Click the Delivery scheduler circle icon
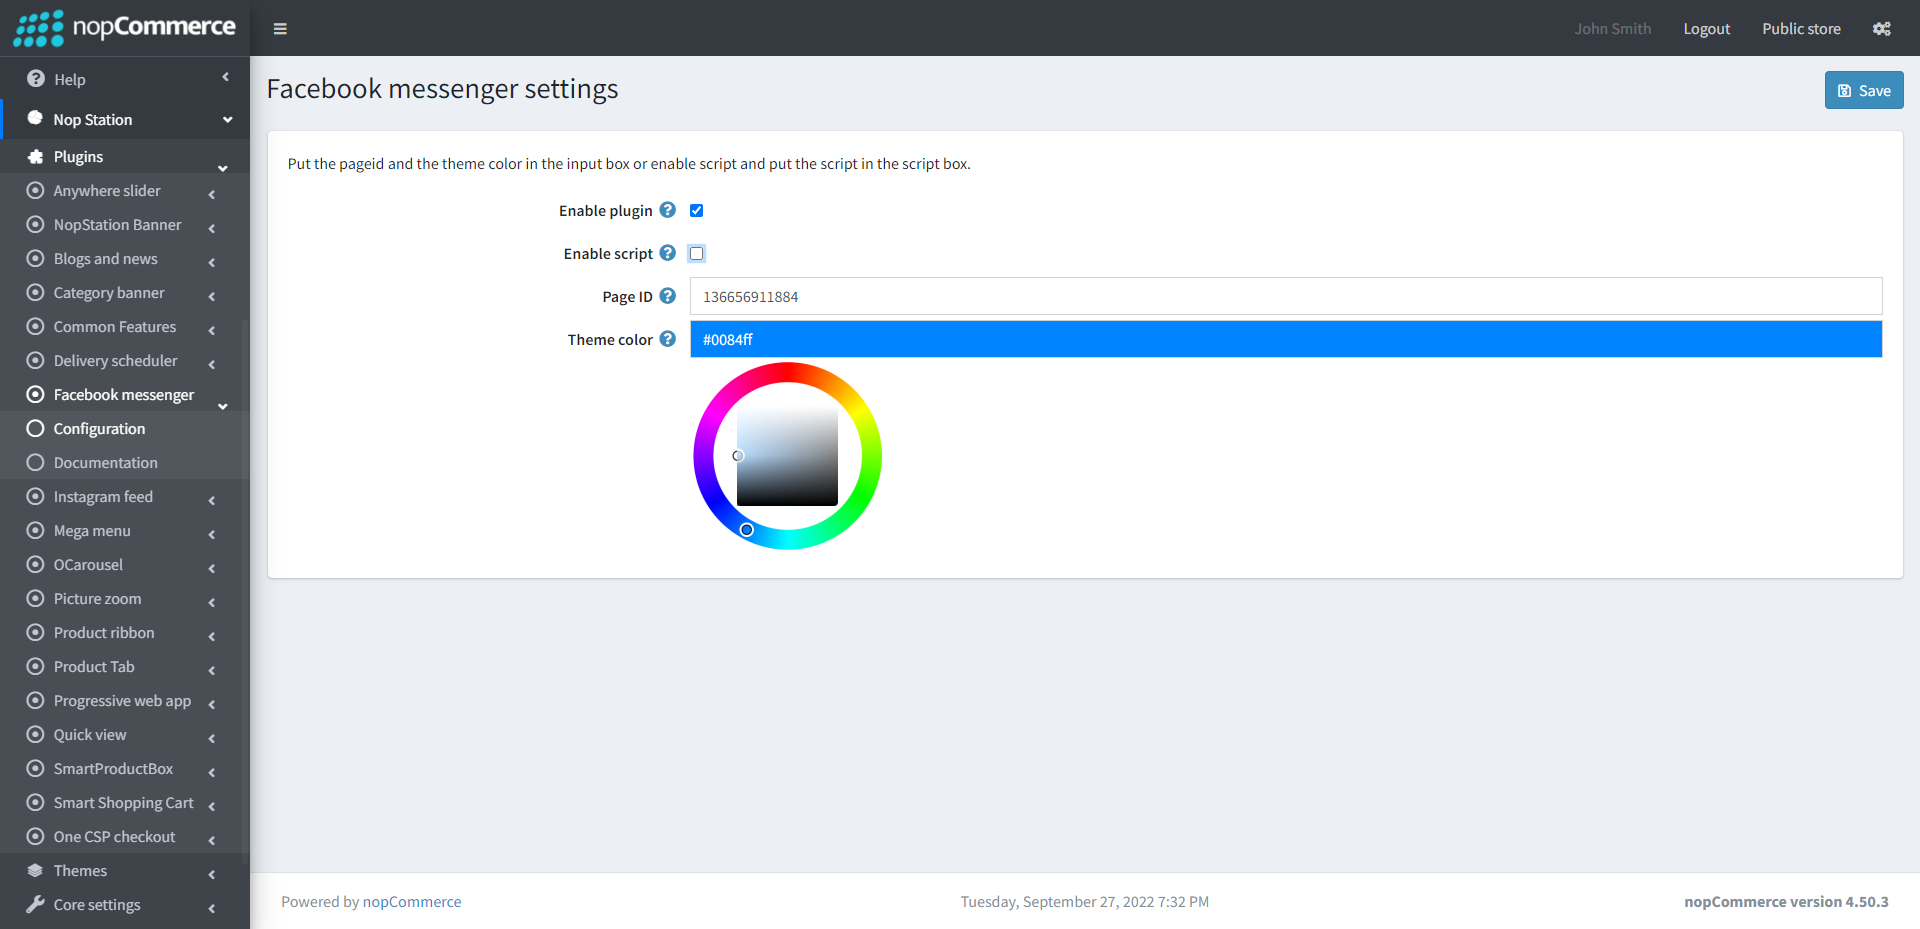The width and height of the screenshot is (1920, 929). [x=36, y=361]
